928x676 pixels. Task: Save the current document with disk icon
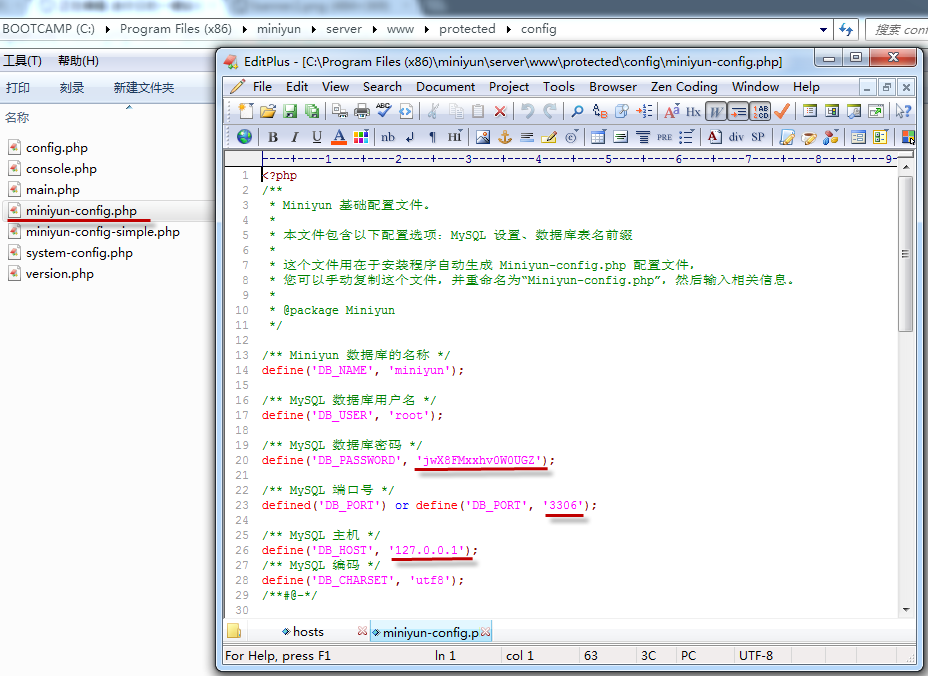tap(290, 111)
